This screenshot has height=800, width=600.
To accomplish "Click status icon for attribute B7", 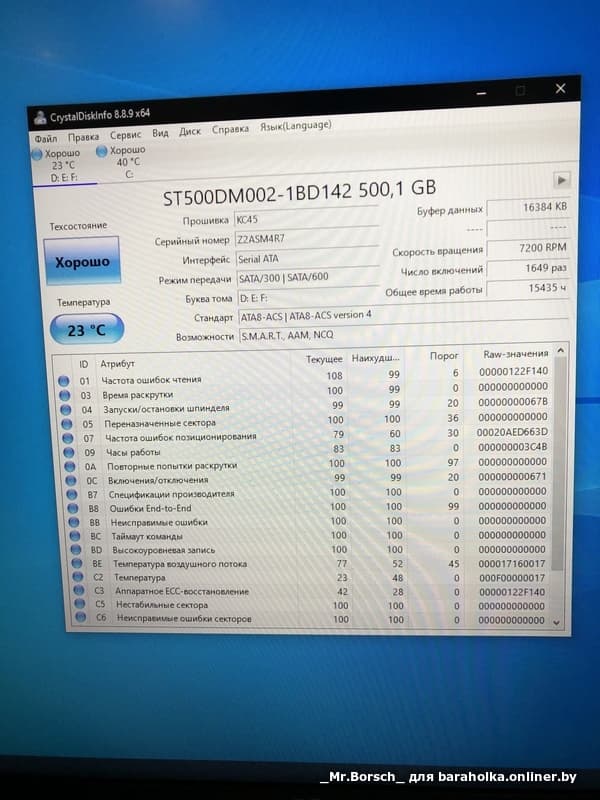I will click(x=72, y=495).
